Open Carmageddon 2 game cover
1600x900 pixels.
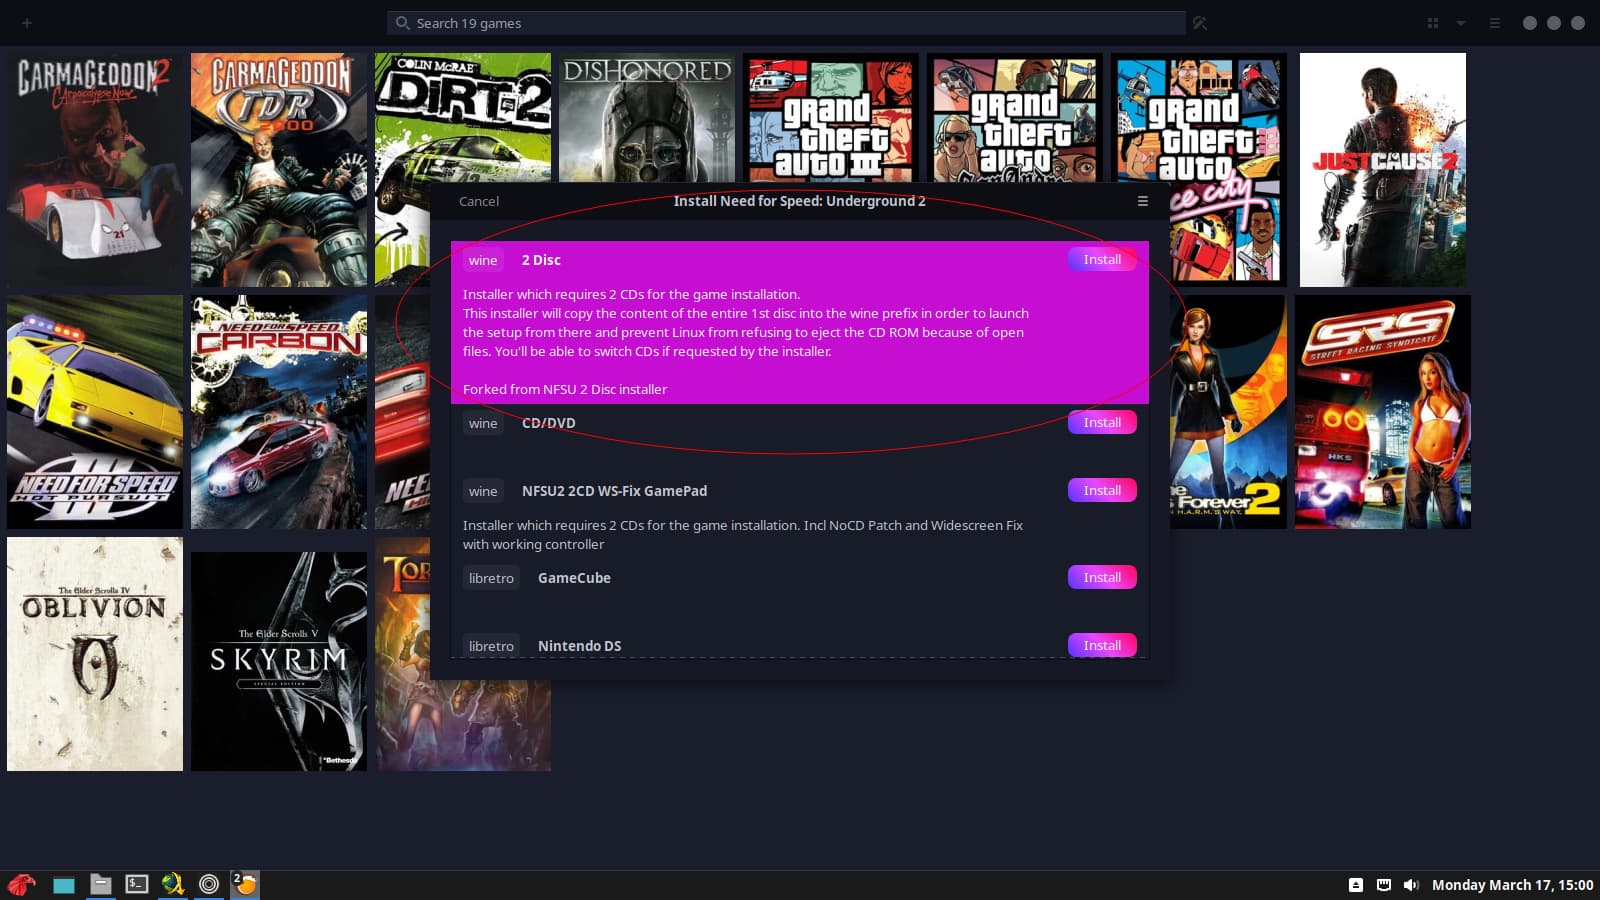click(x=95, y=170)
